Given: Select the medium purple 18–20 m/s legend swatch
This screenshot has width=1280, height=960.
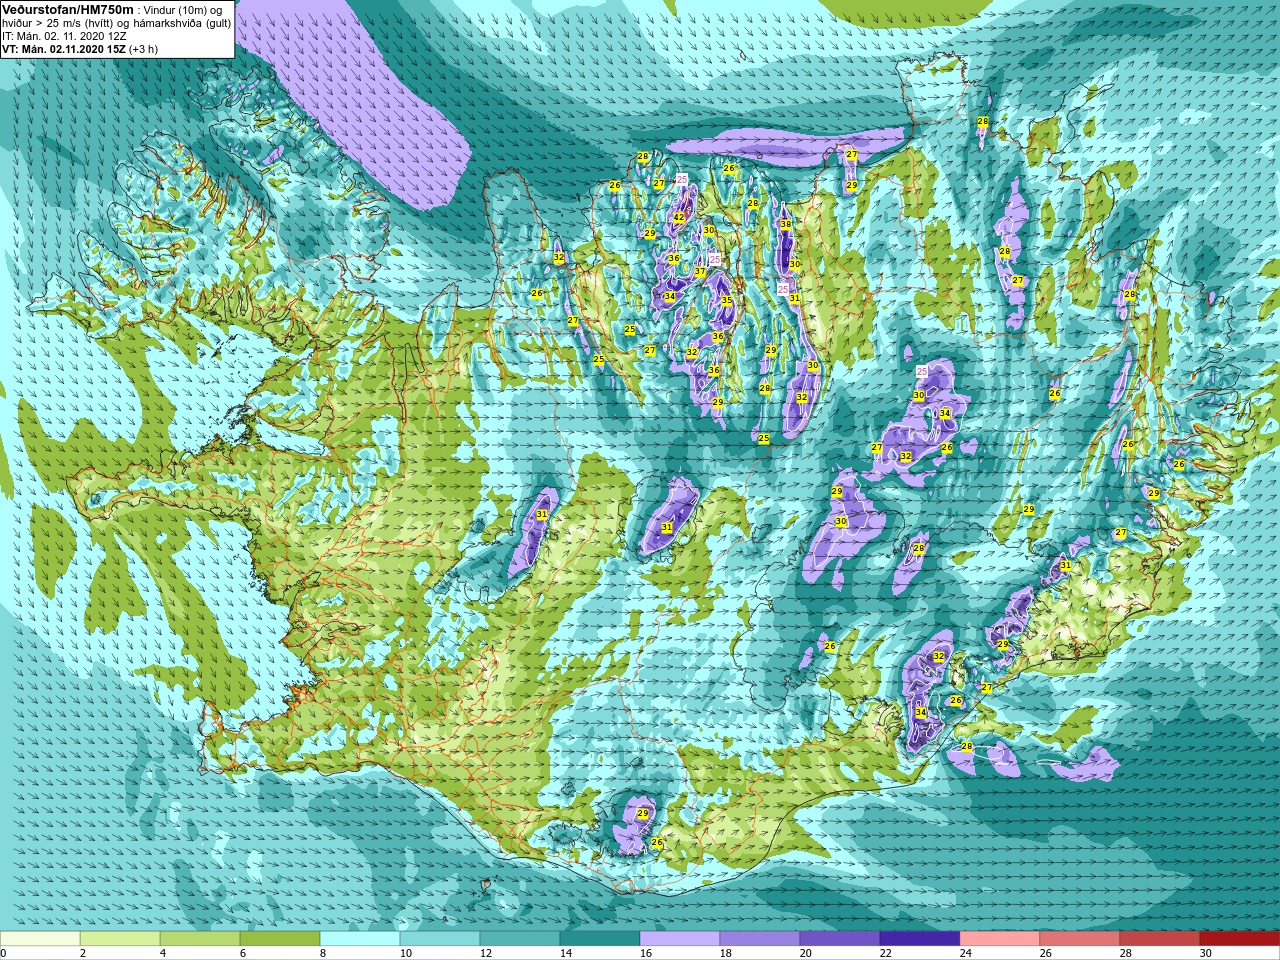Looking at the screenshot, I should [x=760, y=939].
